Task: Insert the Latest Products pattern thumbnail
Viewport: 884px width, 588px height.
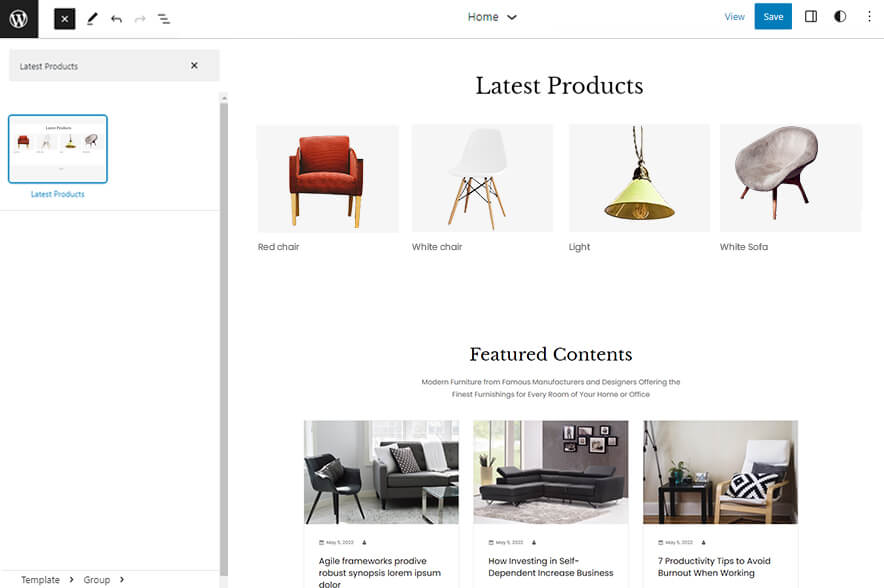Action: coord(58,149)
